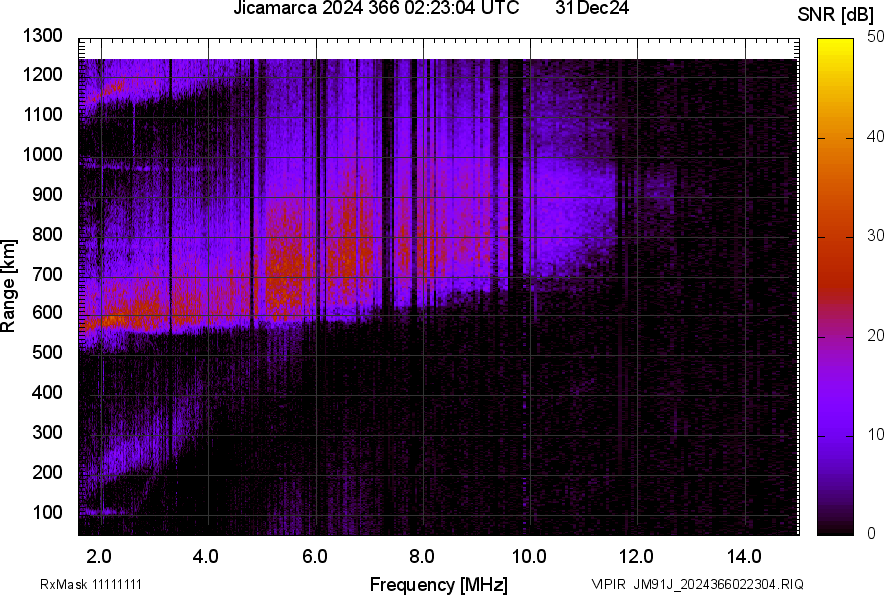Click range tick label '800'
The image size is (884, 595).
tap(47, 234)
